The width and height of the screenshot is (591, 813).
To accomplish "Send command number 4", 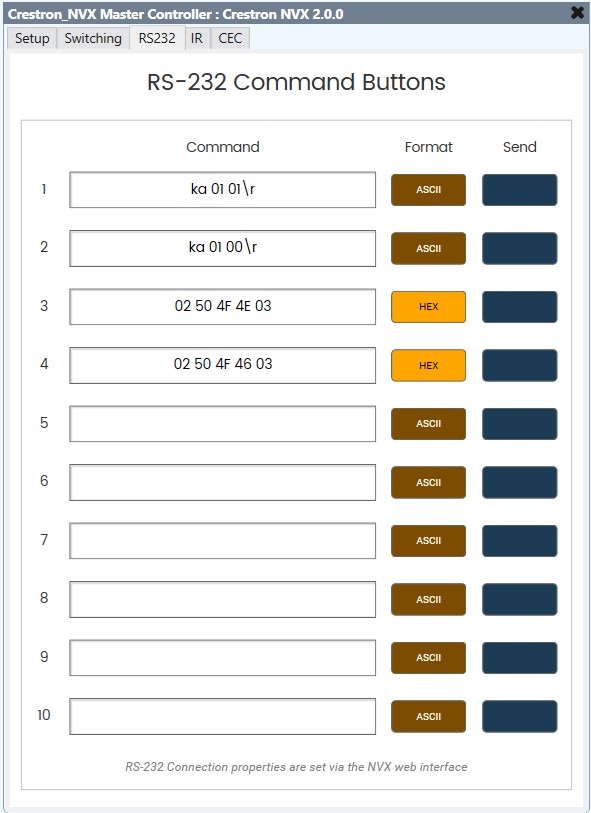I will (x=520, y=365).
